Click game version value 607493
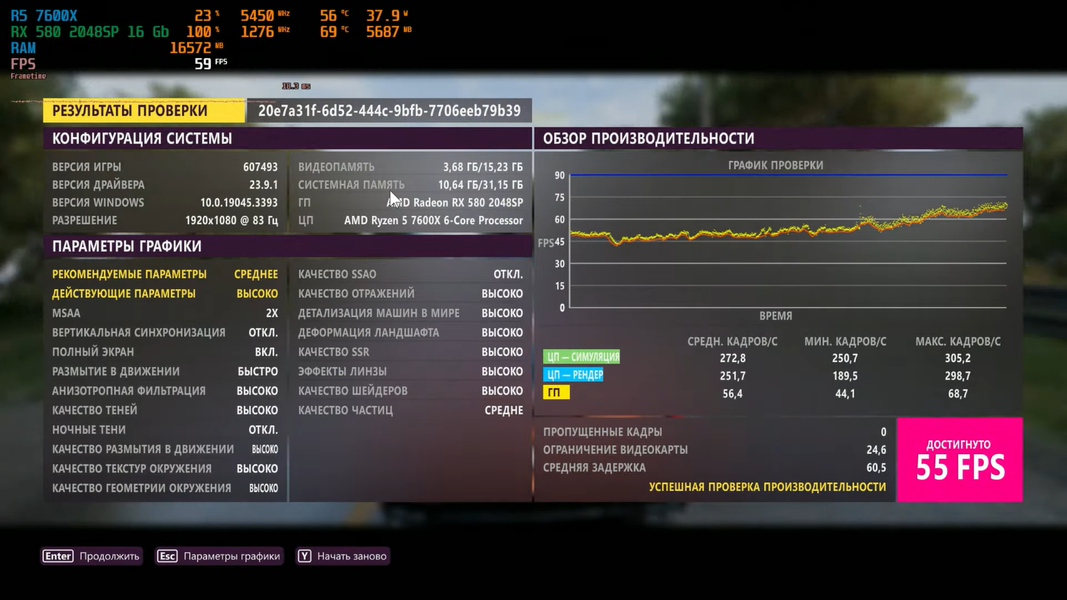Image resolution: width=1067 pixels, height=600 pixels. point(260,167)
